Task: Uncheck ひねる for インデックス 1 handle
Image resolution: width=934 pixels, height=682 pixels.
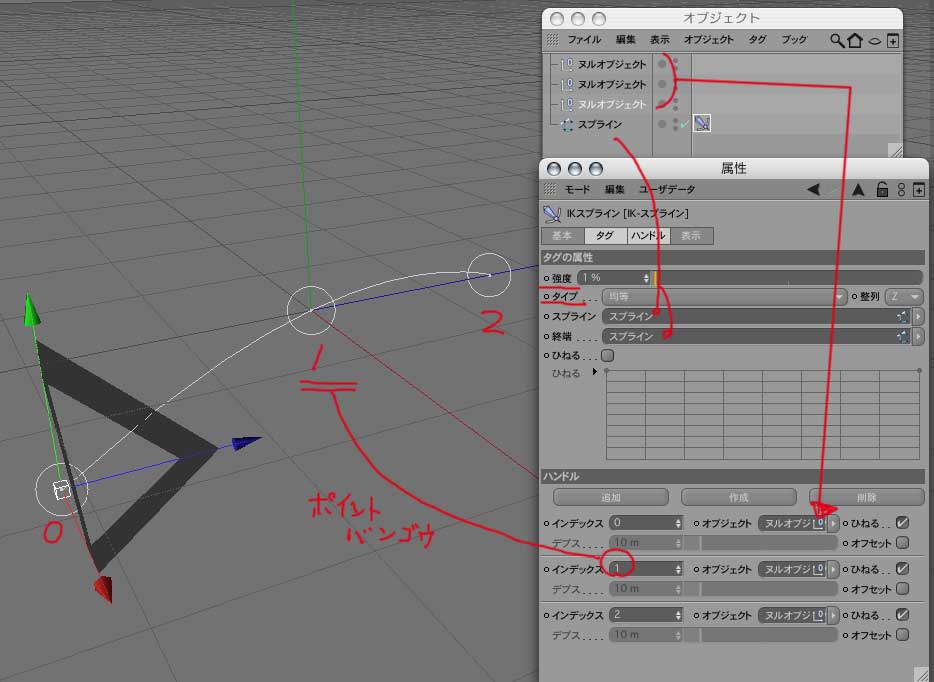Action: coord(902,569)
